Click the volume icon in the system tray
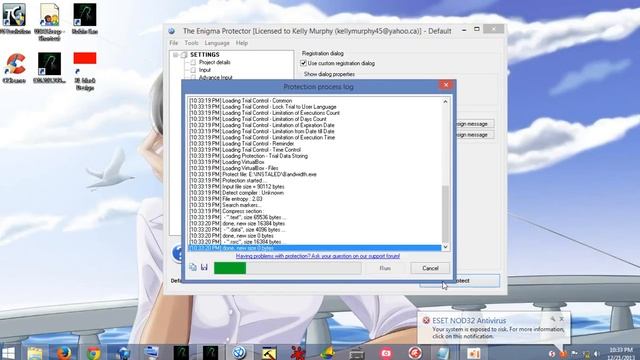Image resolution: width=640 pixels, height=360 pixels. (x=596, y=353)
